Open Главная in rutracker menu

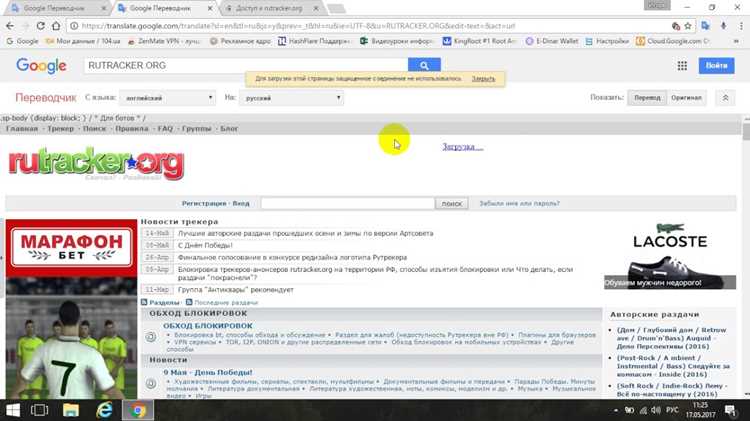pos(22,129)
